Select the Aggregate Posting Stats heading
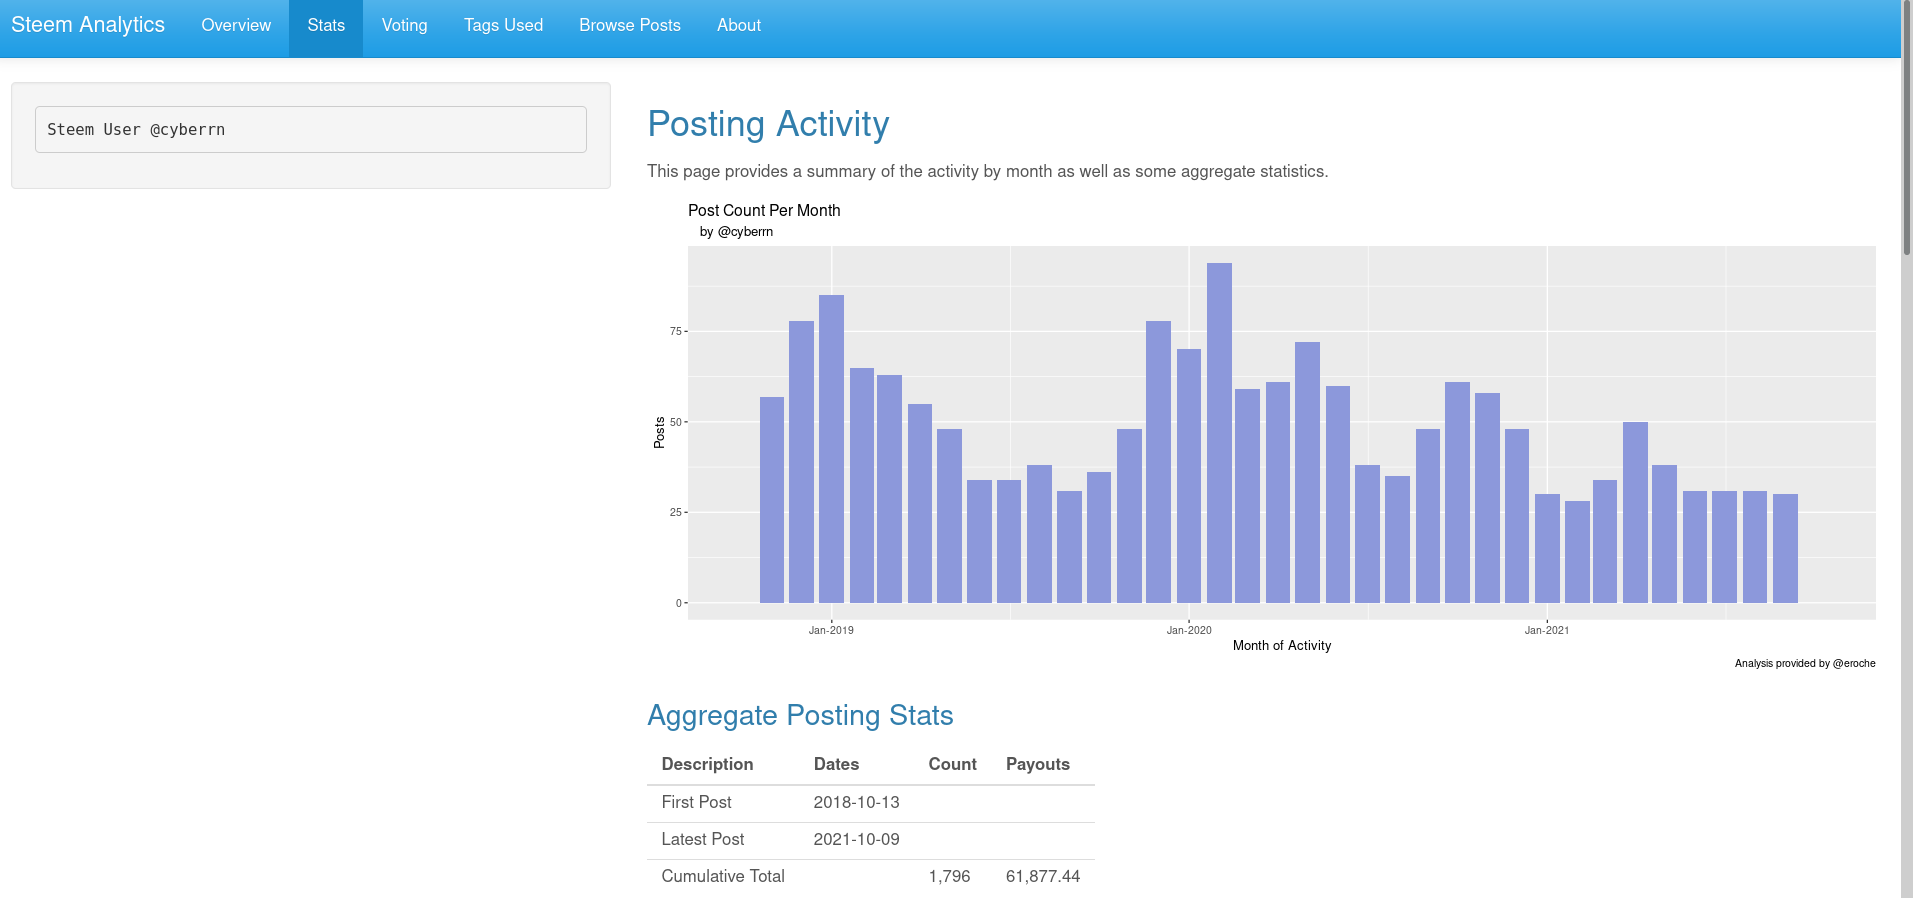The height and width of the screenshot is (898, 1913). (x=800, y=715)
